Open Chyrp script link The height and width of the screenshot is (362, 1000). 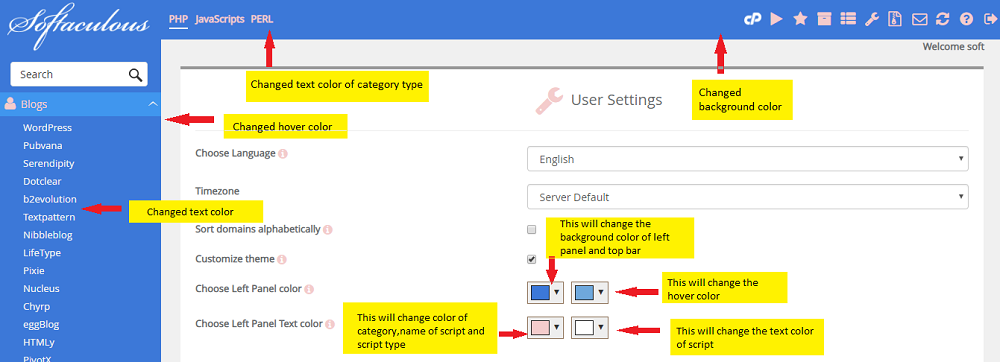point(36,306)
